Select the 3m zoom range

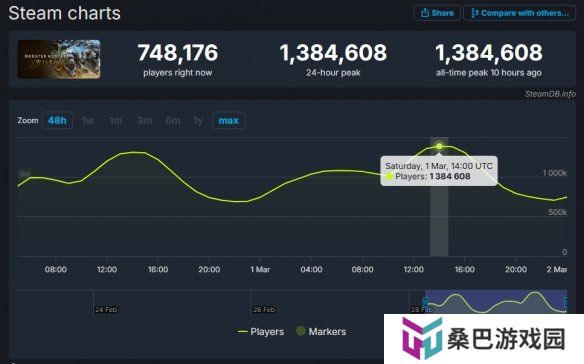pyautogui.click(x=144, y=120)
